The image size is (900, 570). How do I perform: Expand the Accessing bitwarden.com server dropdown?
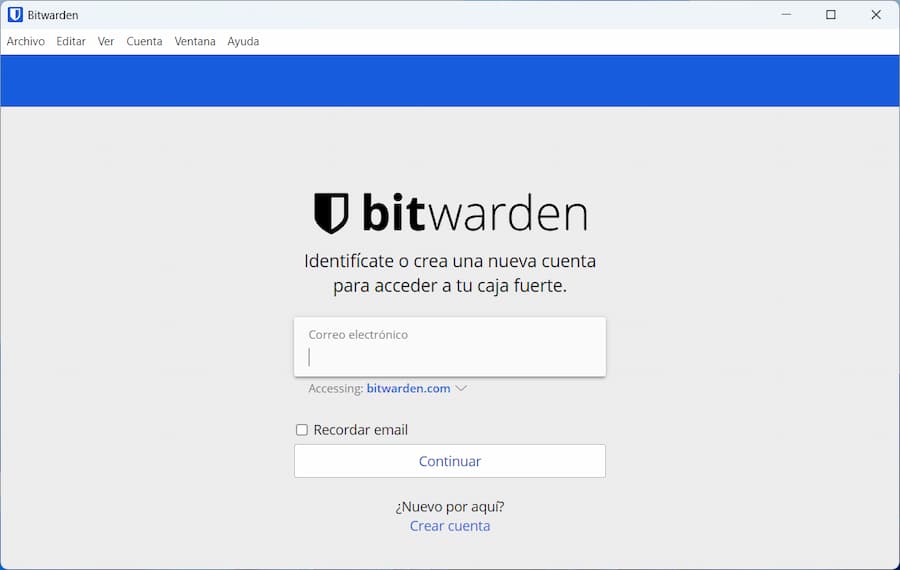point(417,389)
